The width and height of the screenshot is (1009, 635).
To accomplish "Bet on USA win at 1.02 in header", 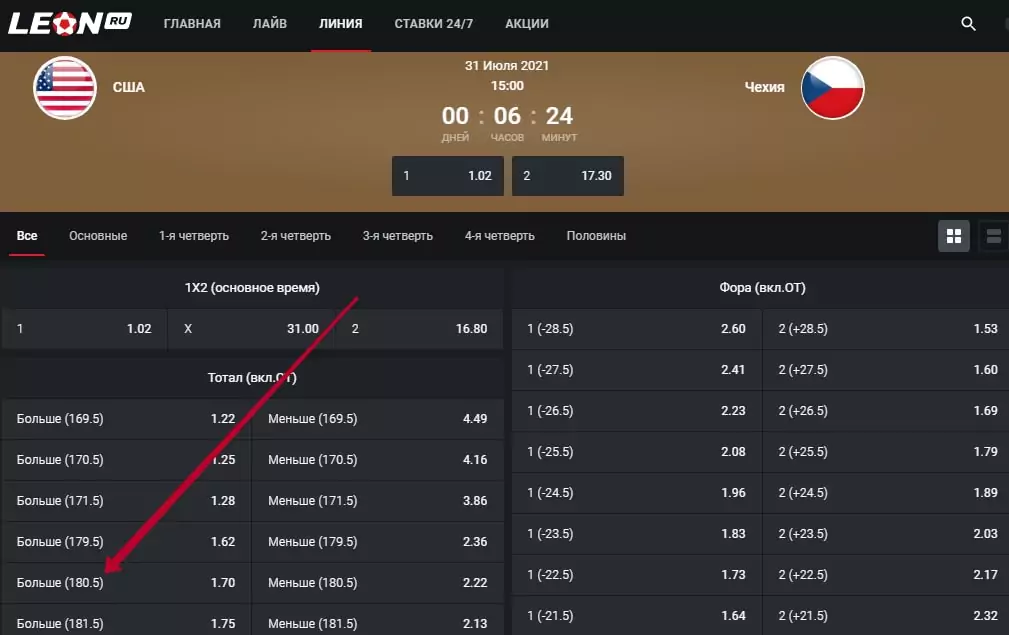I will 448,176.
